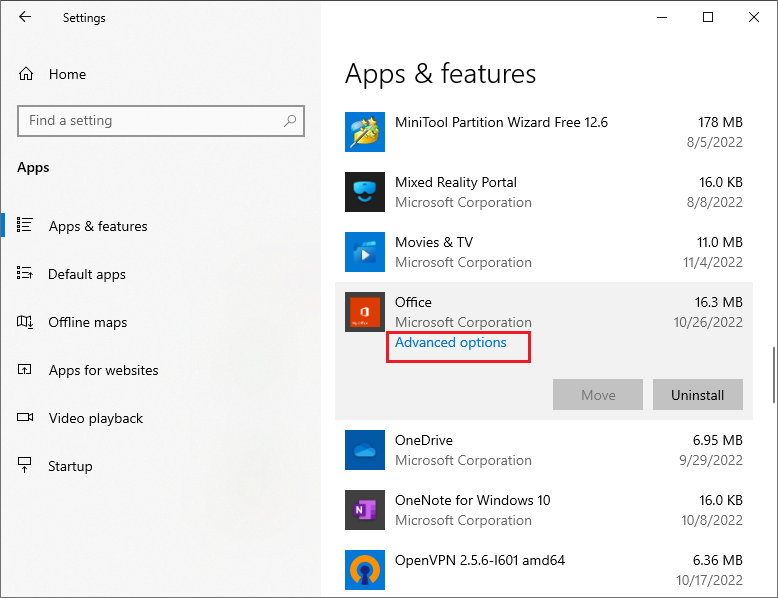
Task: Click the MiniTool Partition Wizard app icon
Action: click(x=365, y=132)
